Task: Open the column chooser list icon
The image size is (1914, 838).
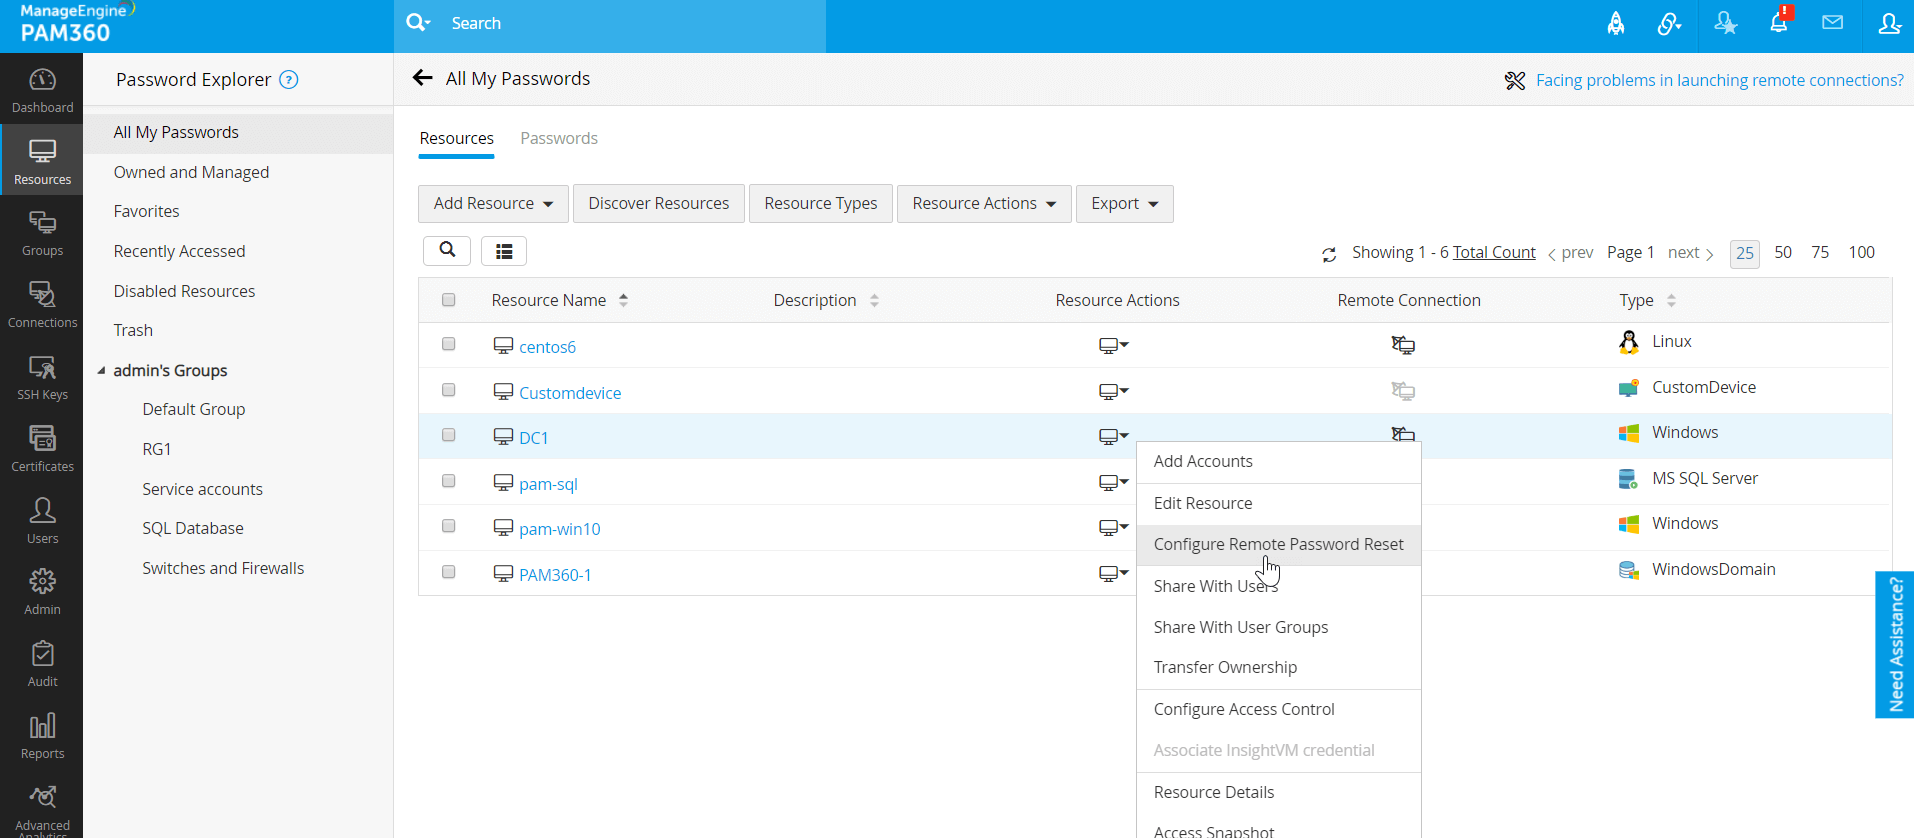Action: (x=504, y=251)
